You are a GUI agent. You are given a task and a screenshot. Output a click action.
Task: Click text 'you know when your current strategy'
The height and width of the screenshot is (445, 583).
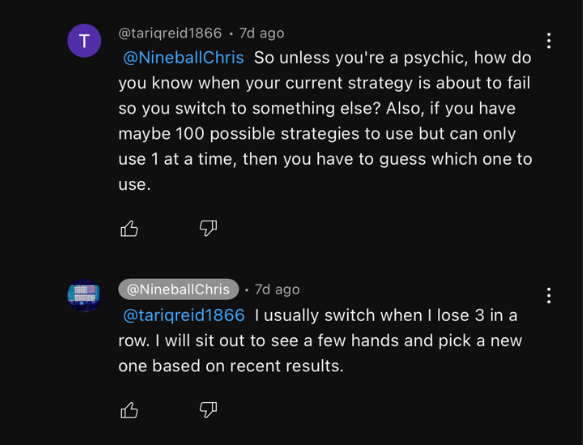click(x=265, y=83)
